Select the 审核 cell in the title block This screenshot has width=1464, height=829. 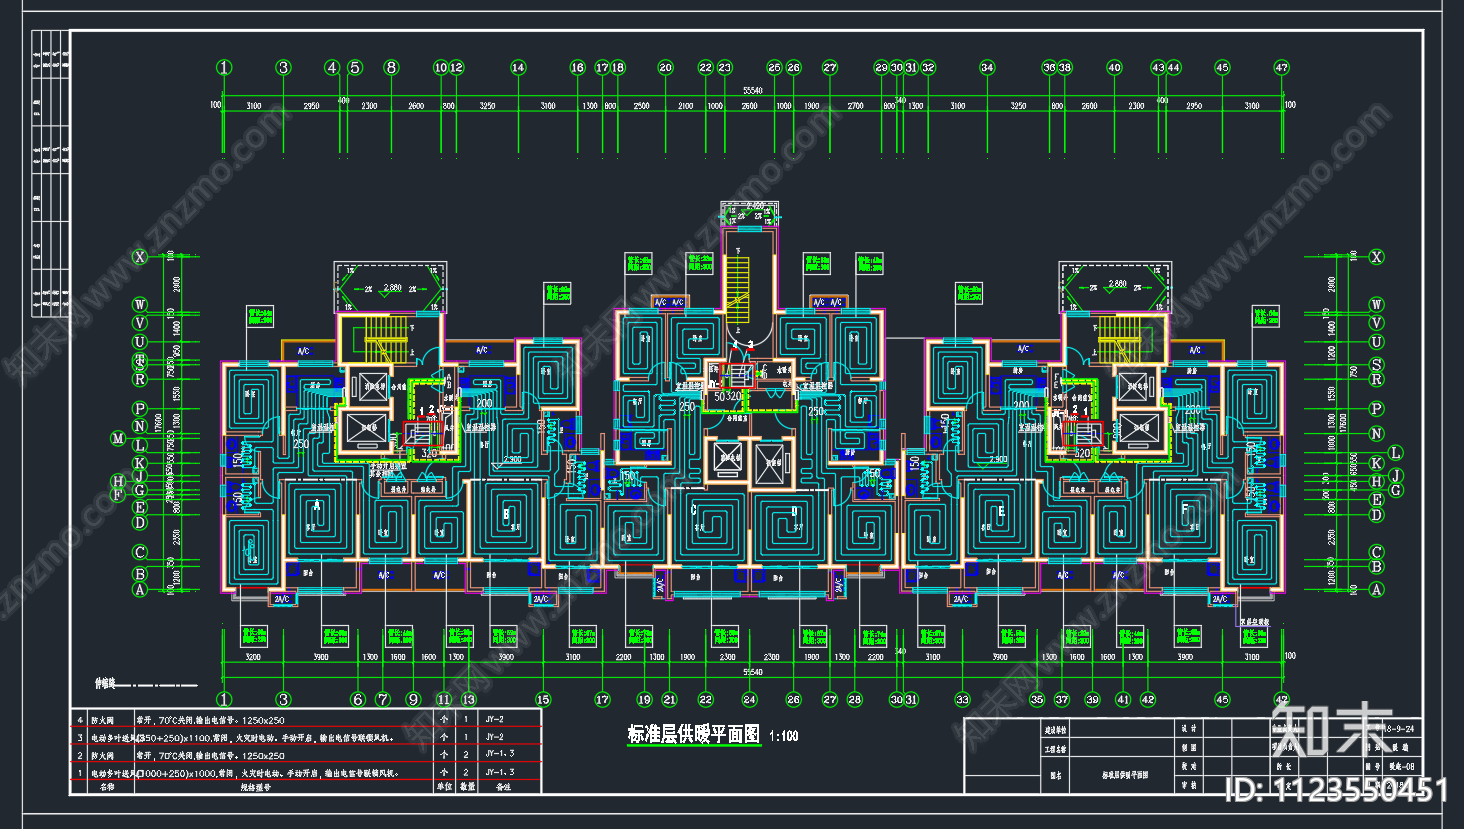click(1189, 786)
